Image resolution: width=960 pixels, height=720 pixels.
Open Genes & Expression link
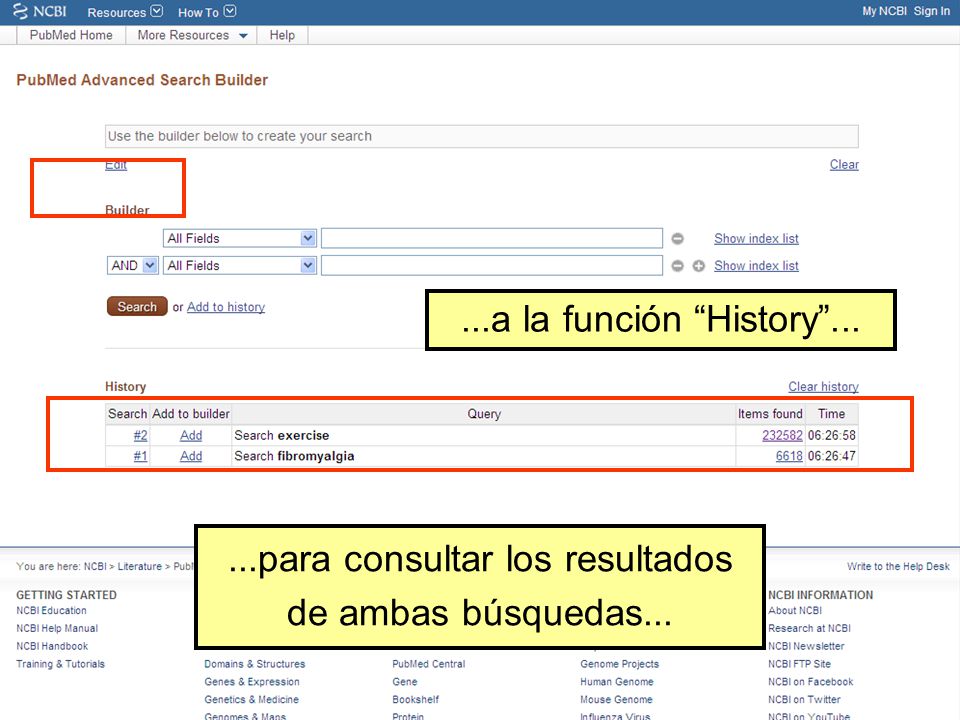(252, 681)
